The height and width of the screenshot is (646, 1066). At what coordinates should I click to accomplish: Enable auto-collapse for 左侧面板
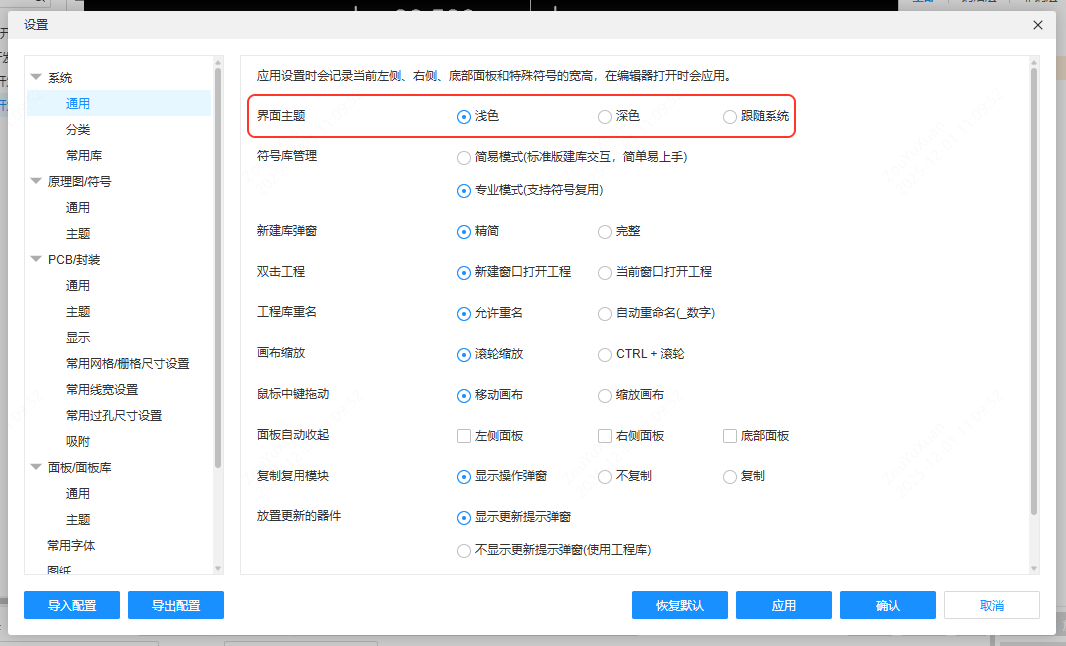(x=462, y=435)
